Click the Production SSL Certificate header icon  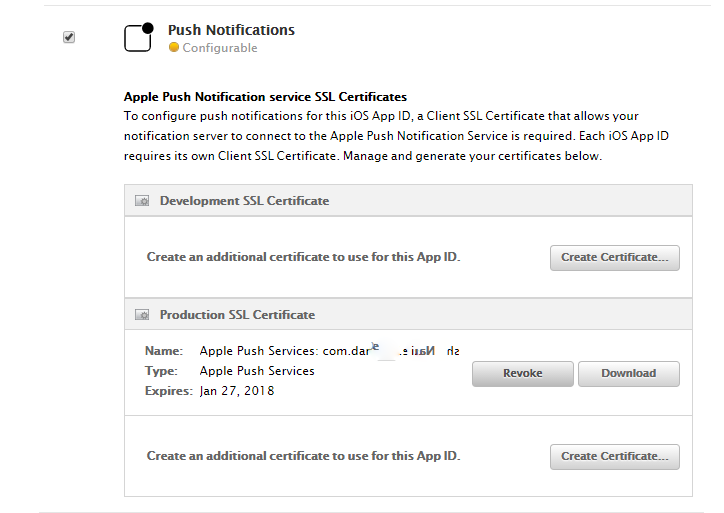pyautogui.click(x=142, y=315)
